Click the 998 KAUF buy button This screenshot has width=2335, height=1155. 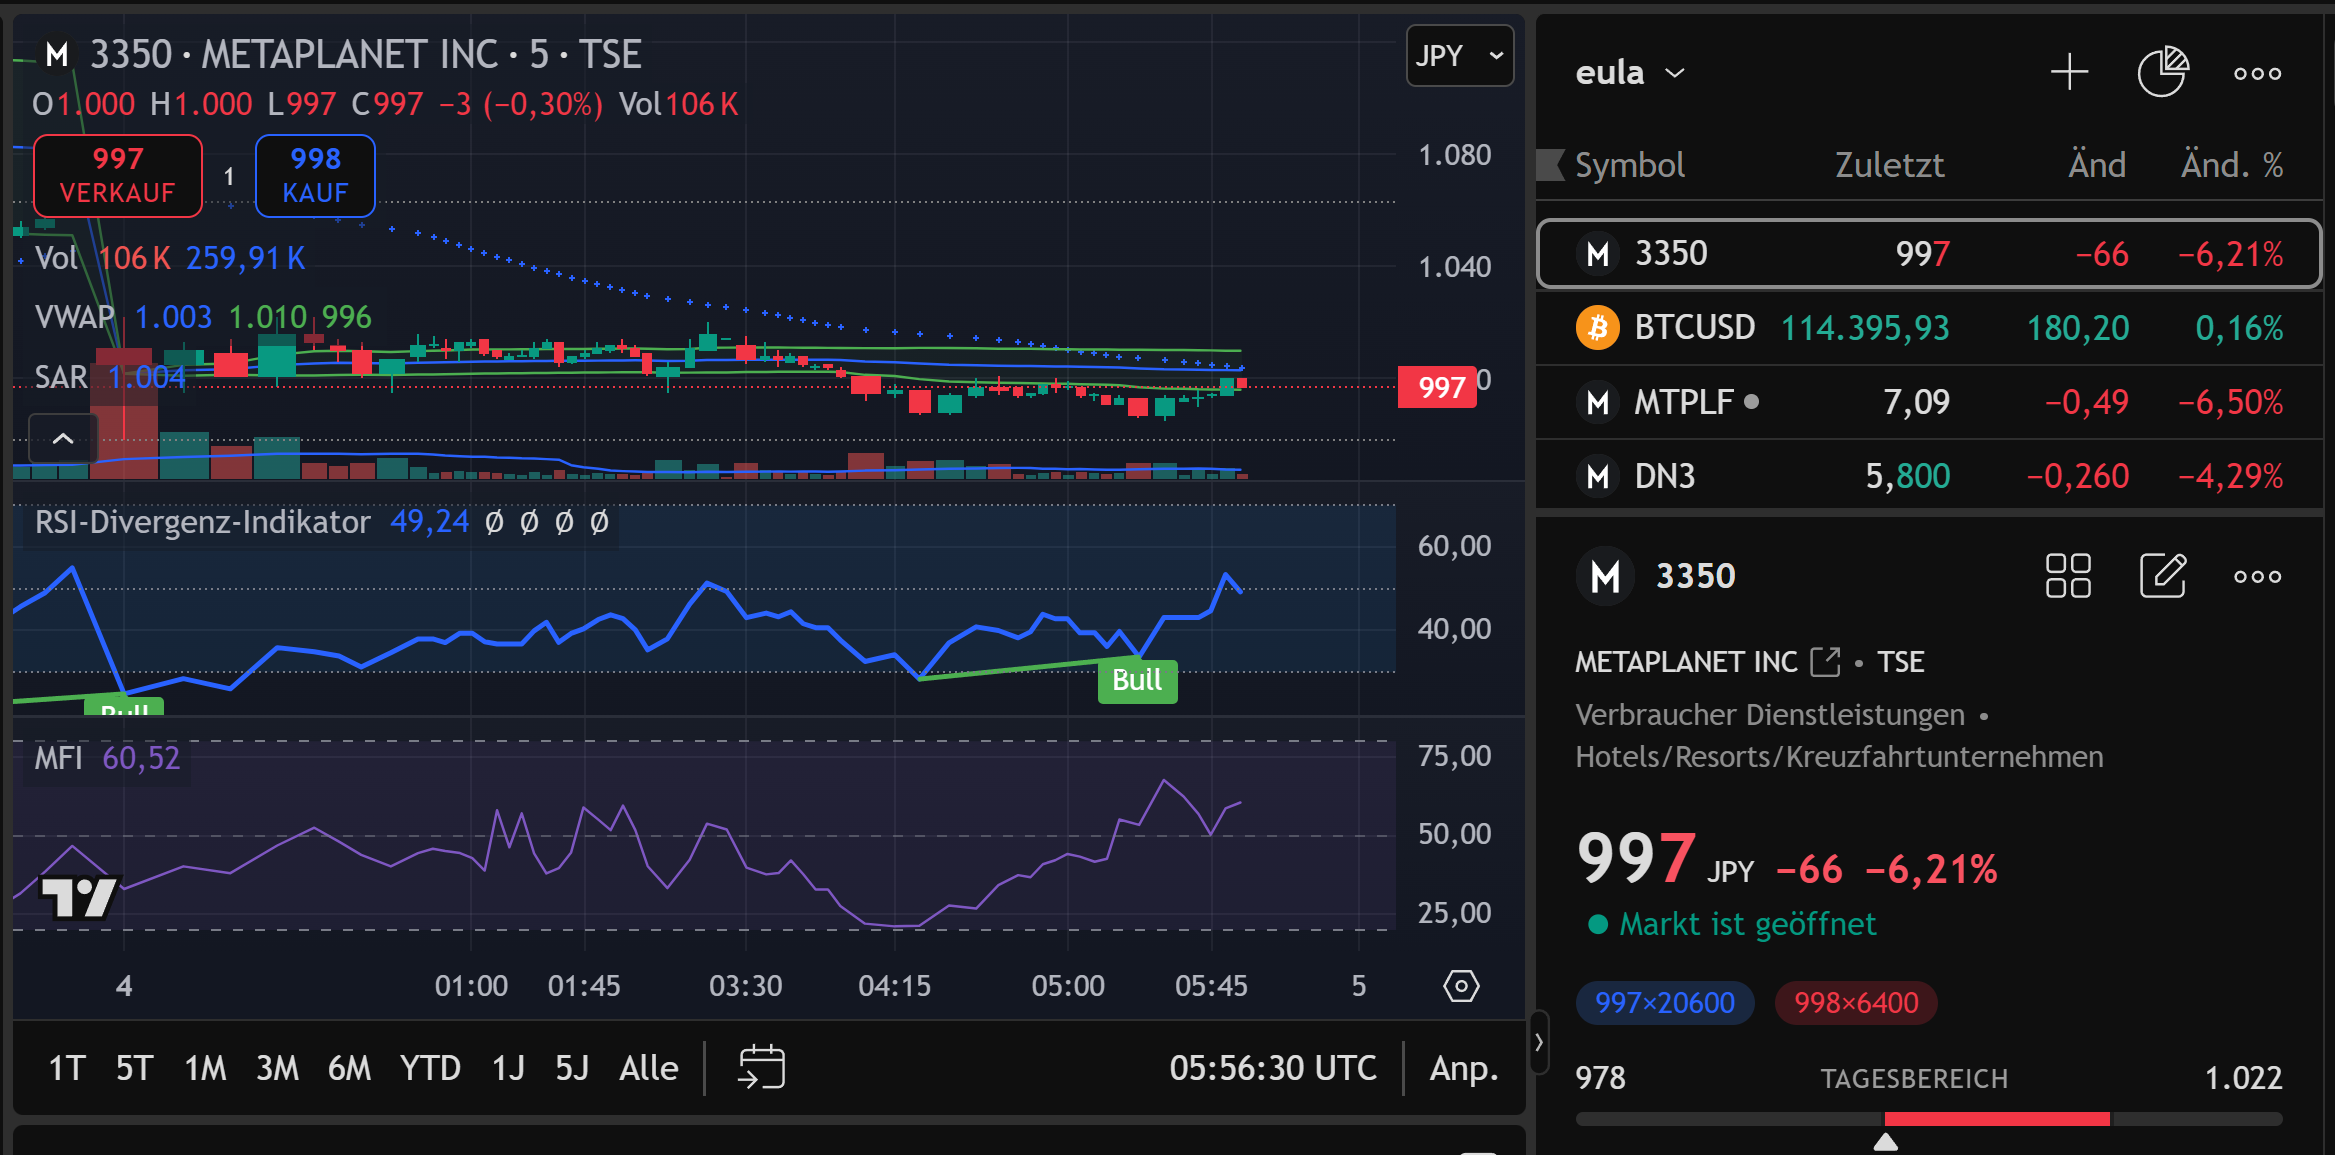[x=315, y=175]
